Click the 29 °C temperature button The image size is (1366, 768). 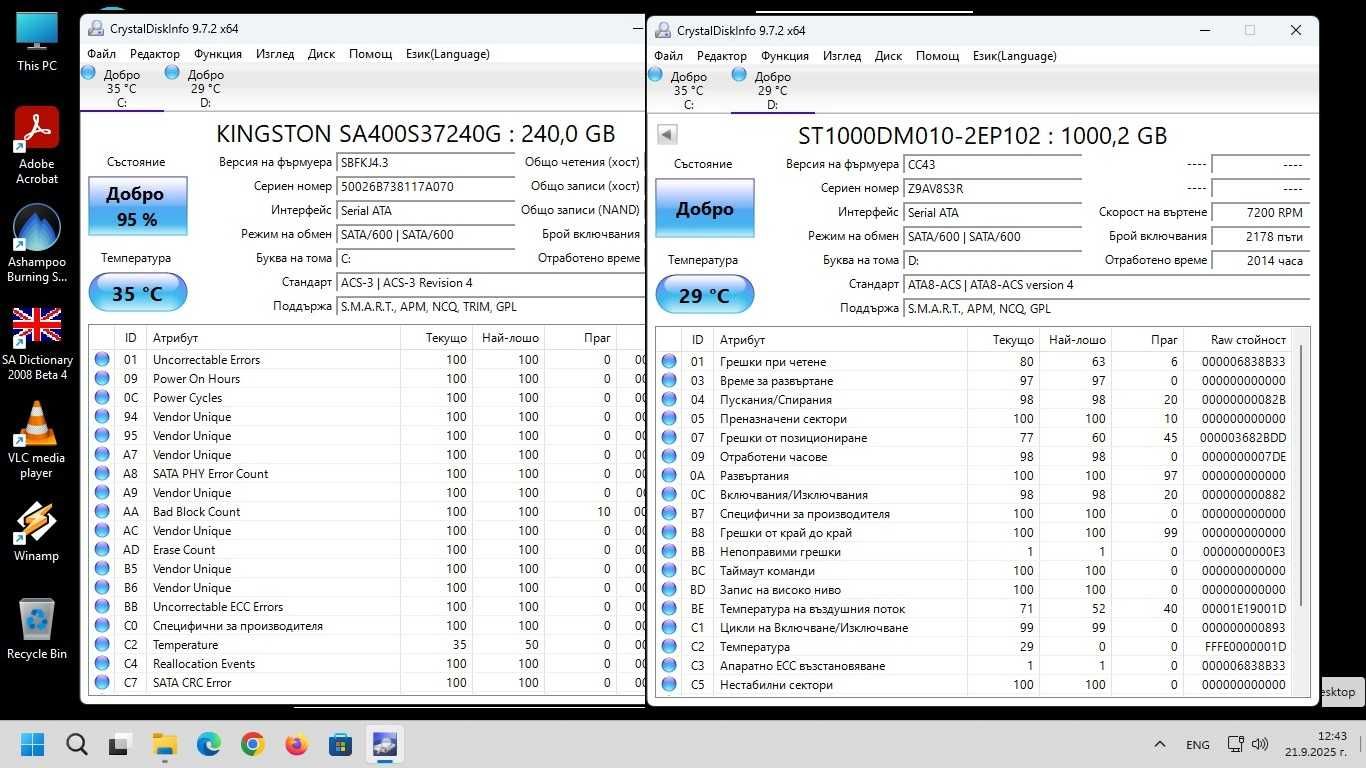[704, 295]
